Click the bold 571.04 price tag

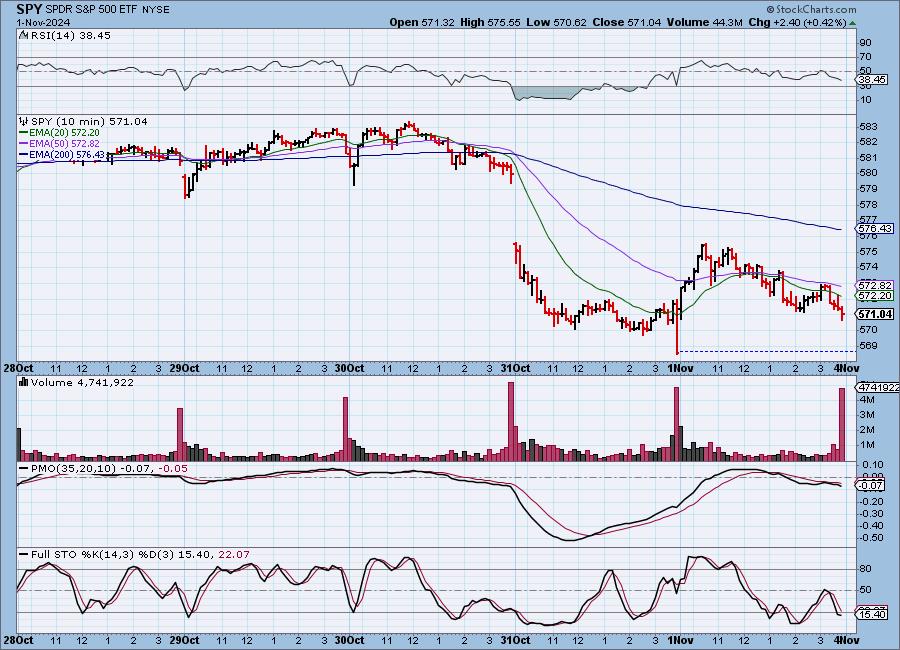coord(876,314)
